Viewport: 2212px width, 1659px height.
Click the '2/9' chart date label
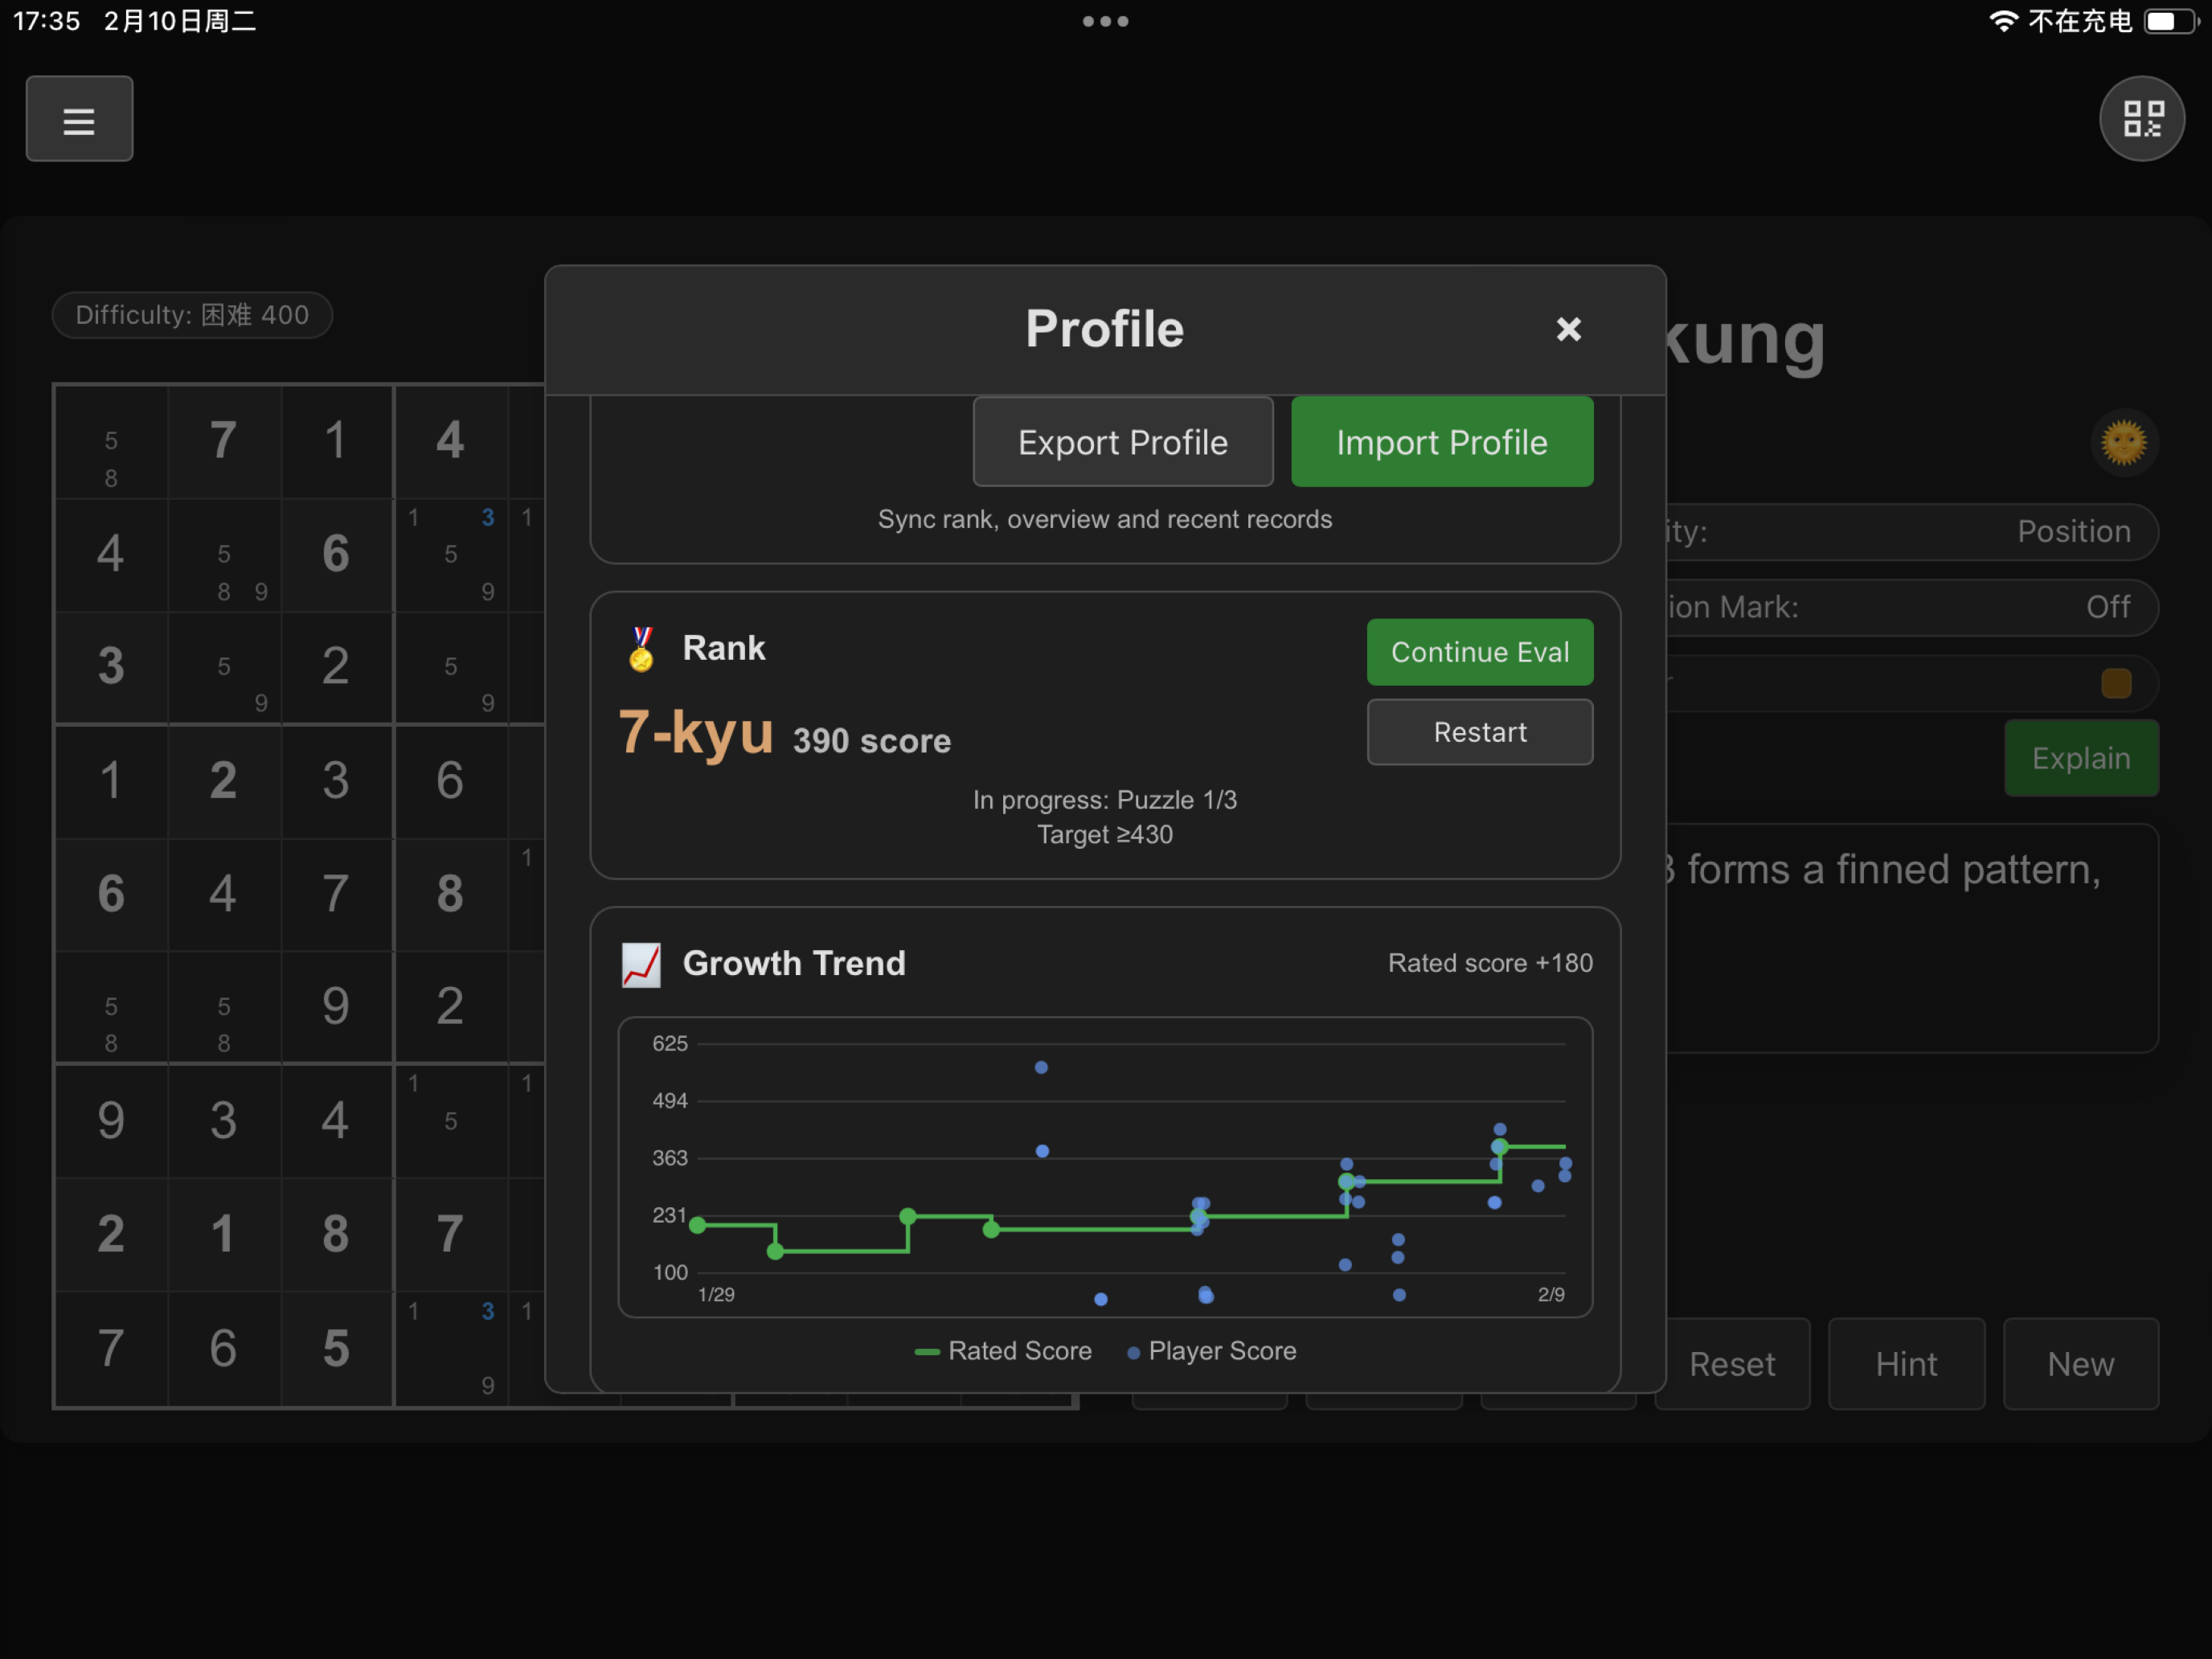point(1551,1294)
